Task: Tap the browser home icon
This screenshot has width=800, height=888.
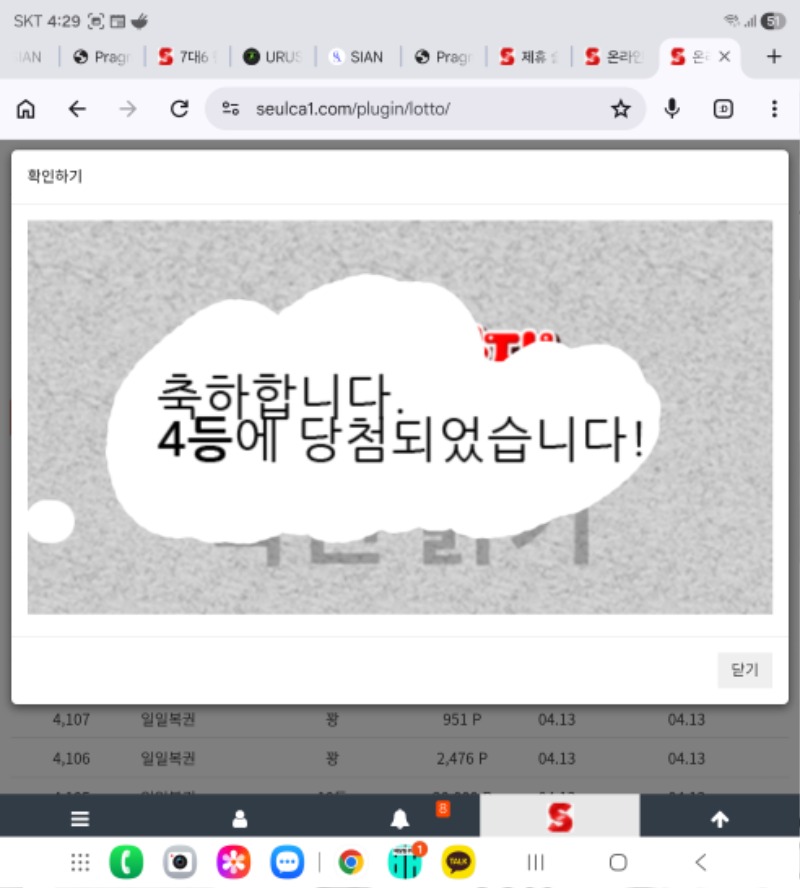Action: click(26, 109)
